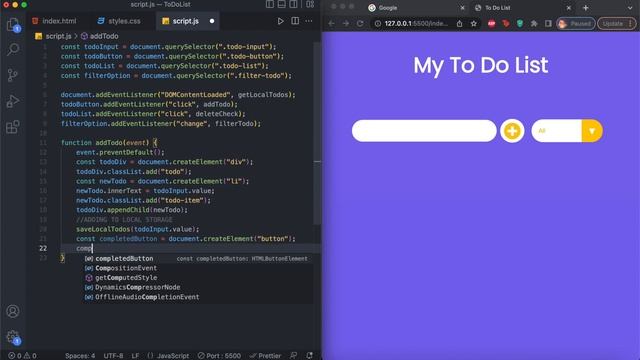The width and height of the screenshot is (640, 360).
Task: Open the red tag browser extension
Action: 506,24
